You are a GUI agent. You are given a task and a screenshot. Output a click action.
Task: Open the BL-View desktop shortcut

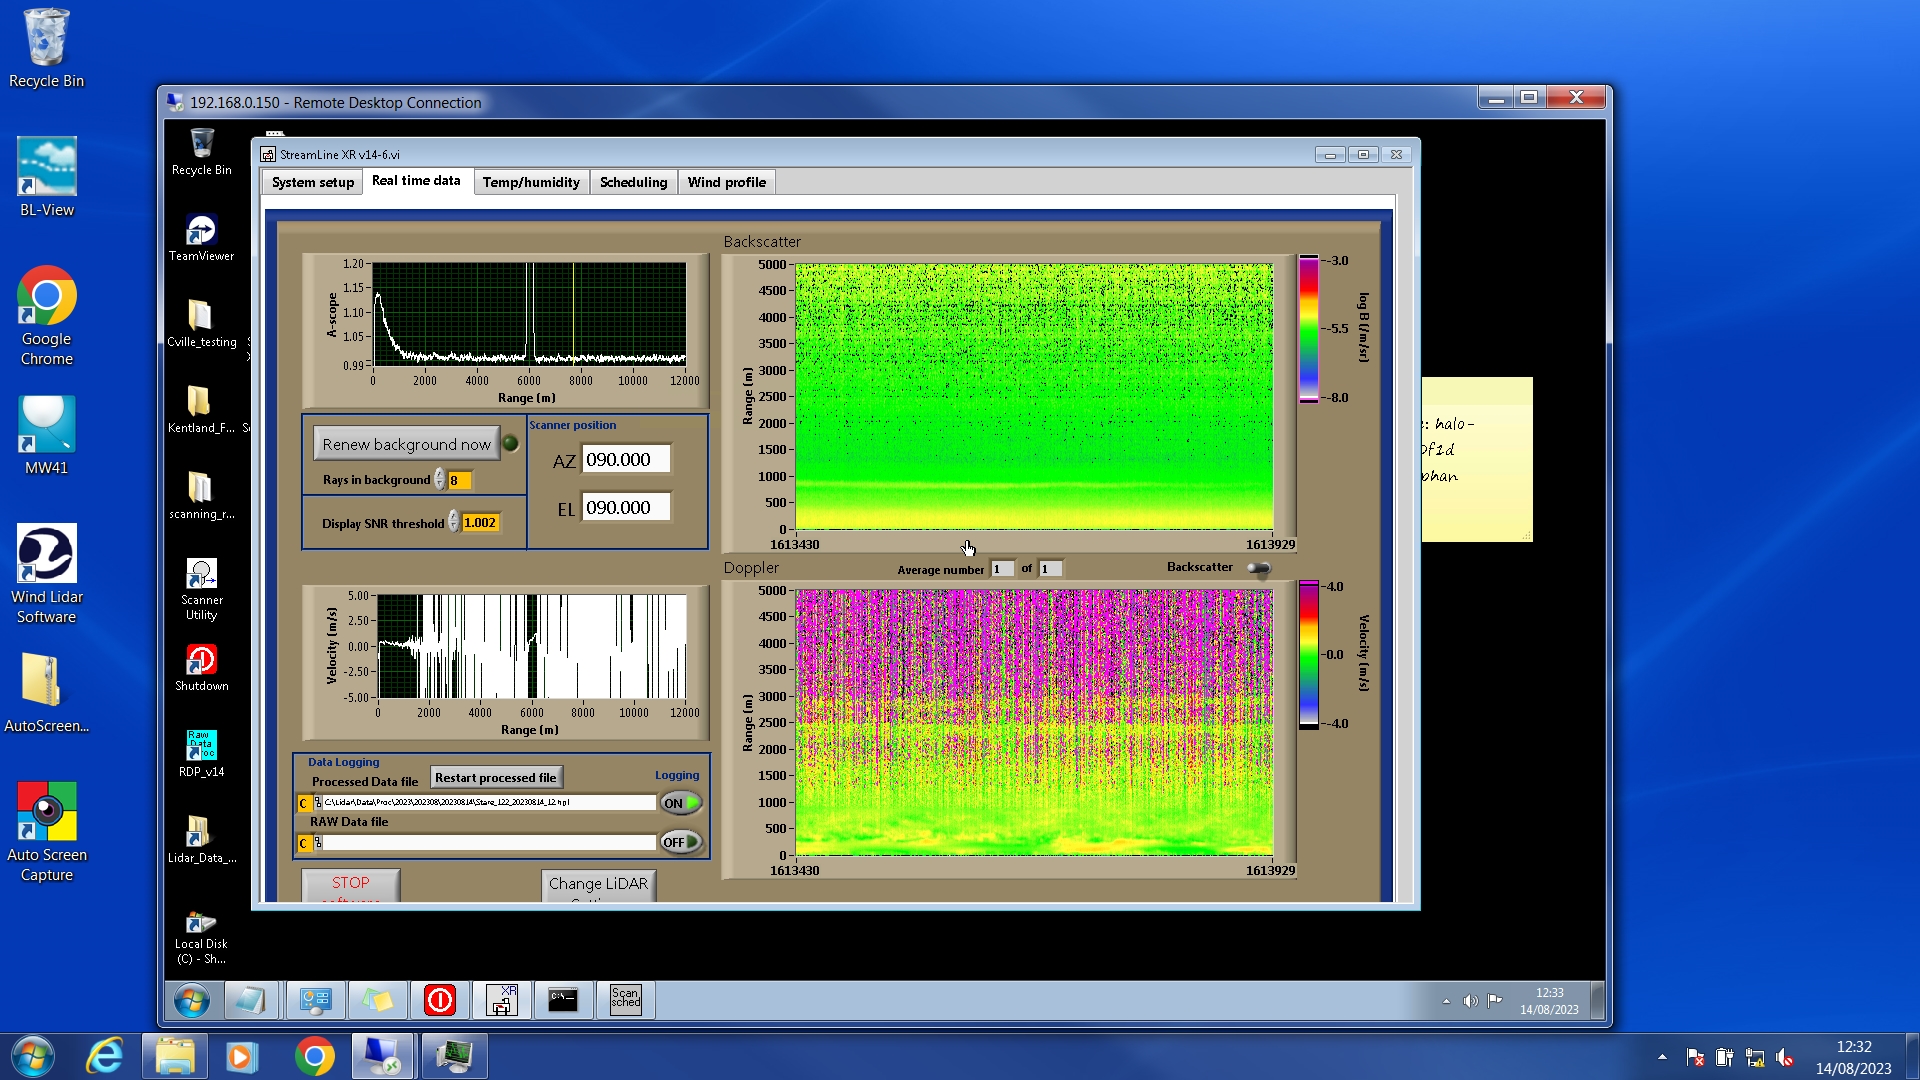[46, 168]
